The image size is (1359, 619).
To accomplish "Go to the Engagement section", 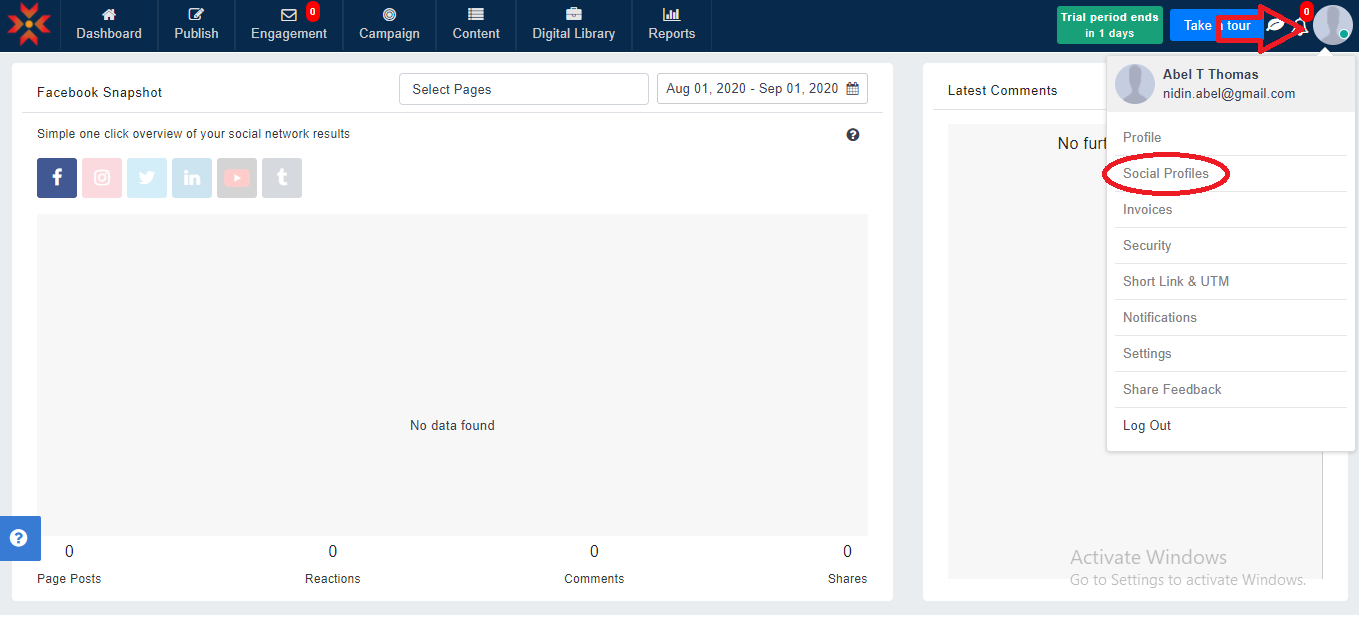I will click(x=288, y=25).
